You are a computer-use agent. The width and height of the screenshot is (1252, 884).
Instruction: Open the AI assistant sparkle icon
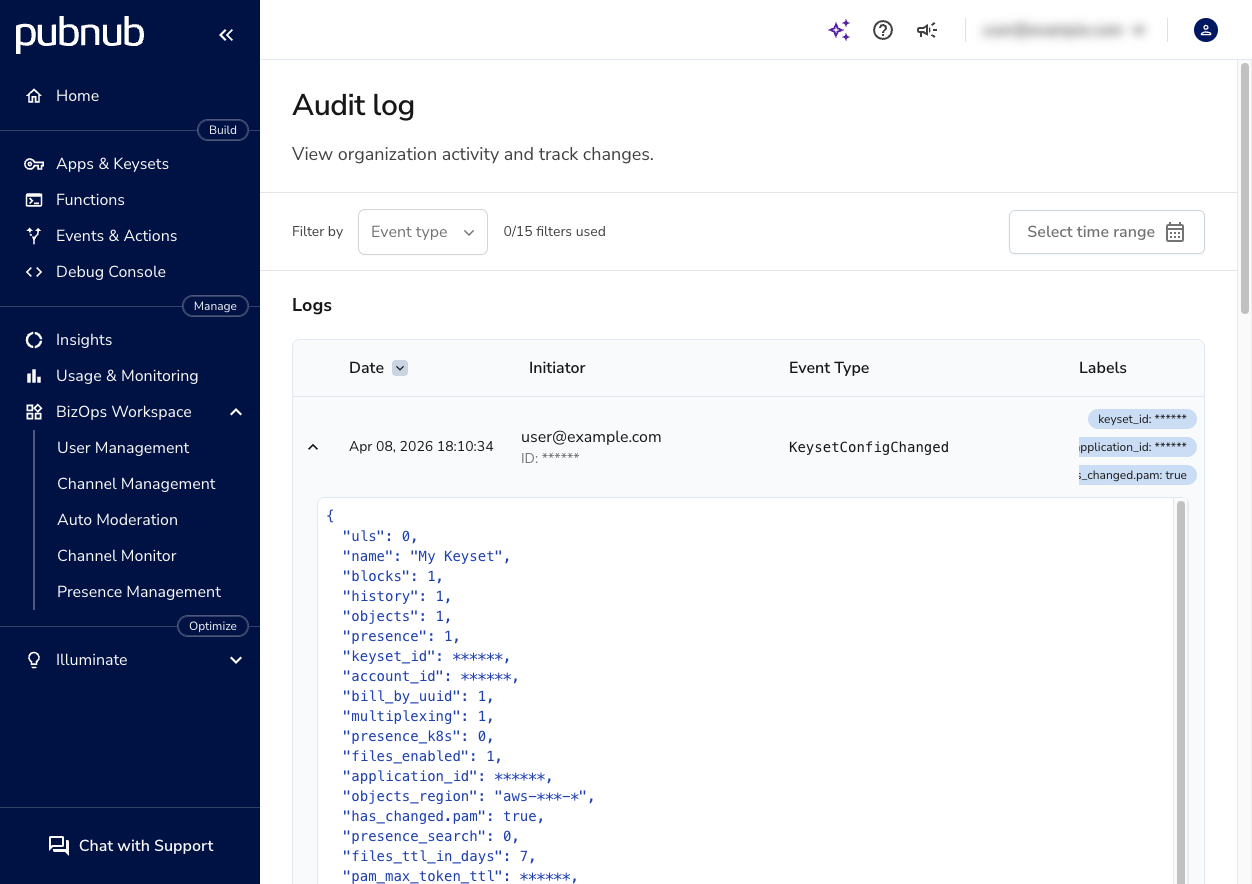tap(839, 30)
